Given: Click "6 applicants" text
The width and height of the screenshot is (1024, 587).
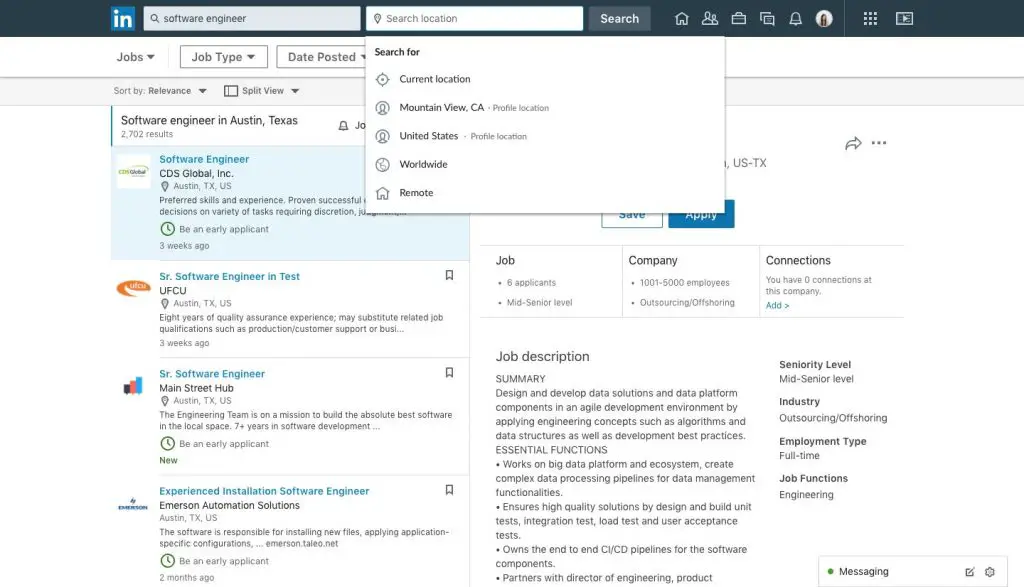Looking at the screenshot, I should 531,283.
